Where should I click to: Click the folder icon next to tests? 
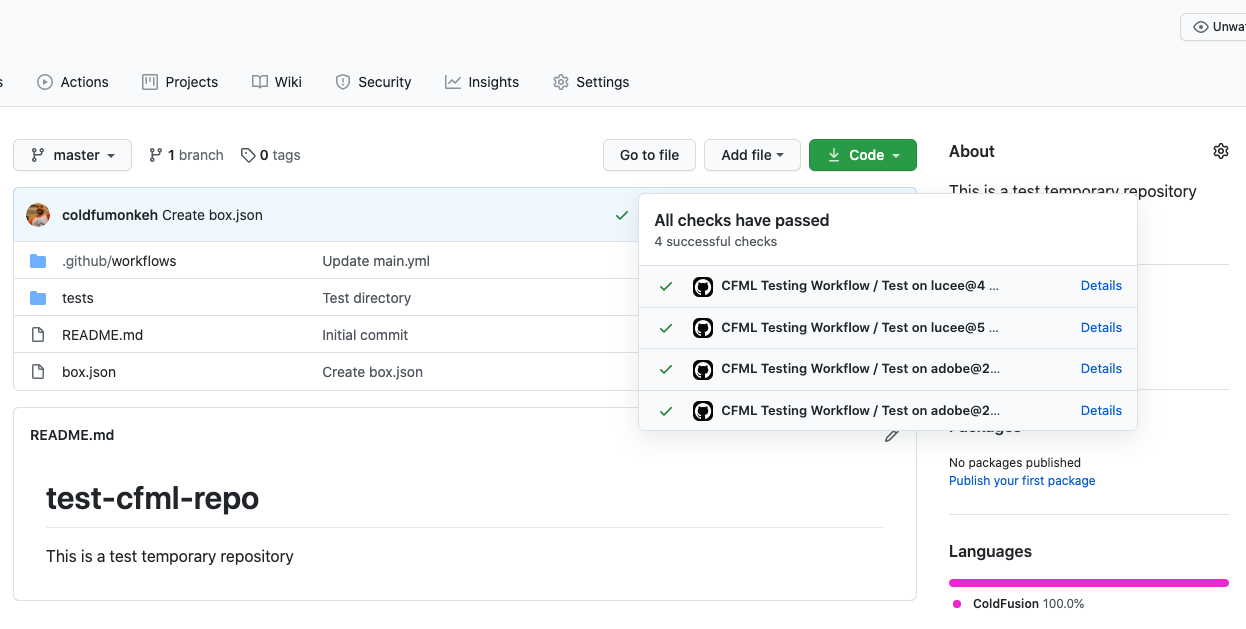tap(38, 297)
